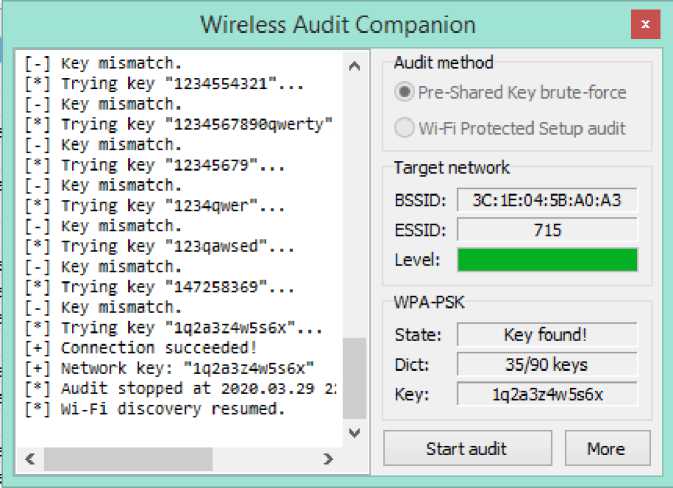Image resolution: width=673 pixels, height=488 pixels.
Task: Open the More button options
Action: 606,448
